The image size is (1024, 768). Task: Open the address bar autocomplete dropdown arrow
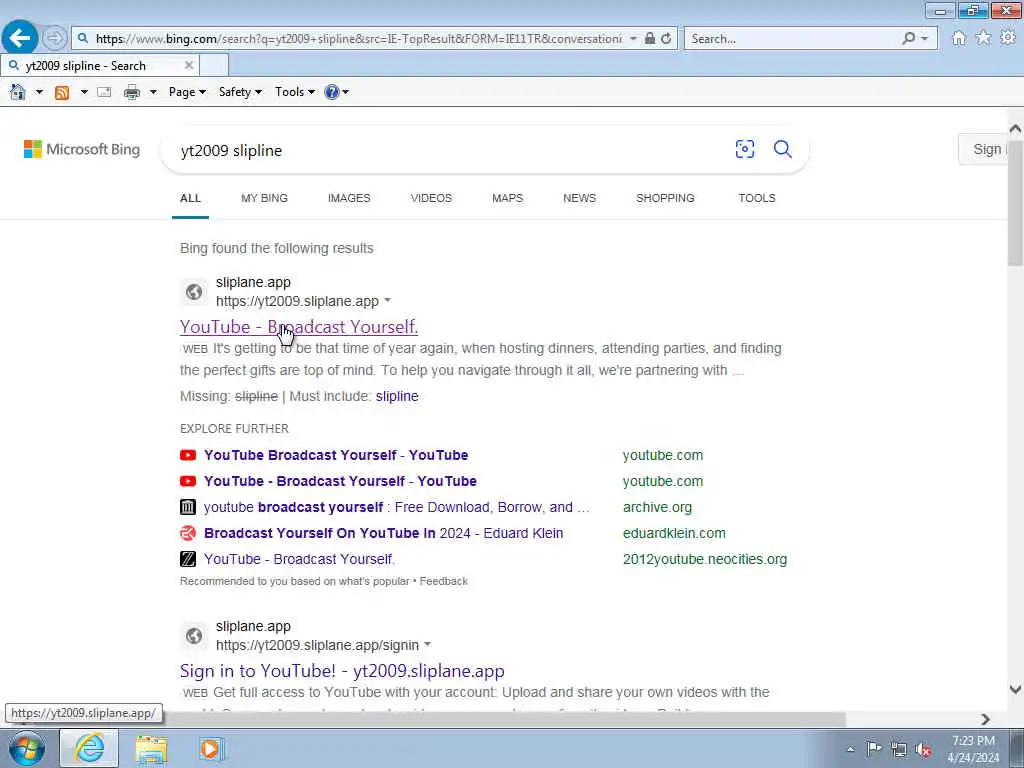633,39
